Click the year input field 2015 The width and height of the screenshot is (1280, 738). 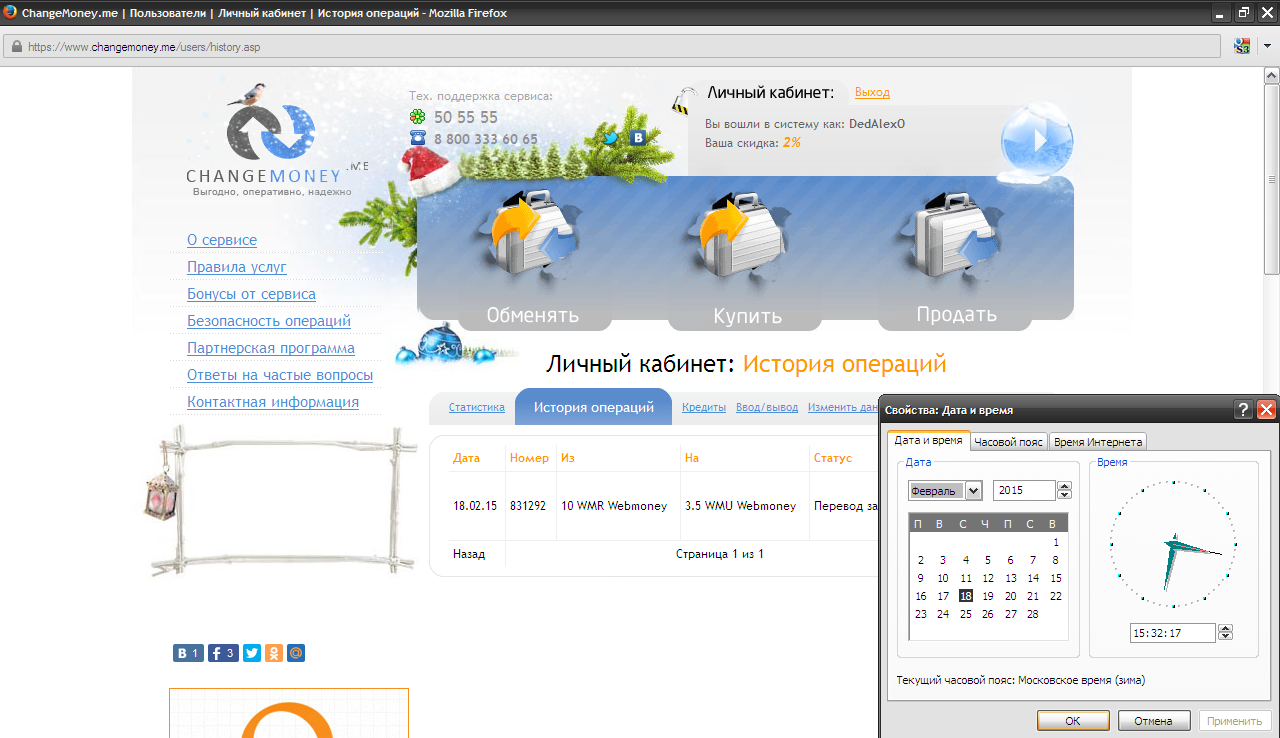[1024, 490]
